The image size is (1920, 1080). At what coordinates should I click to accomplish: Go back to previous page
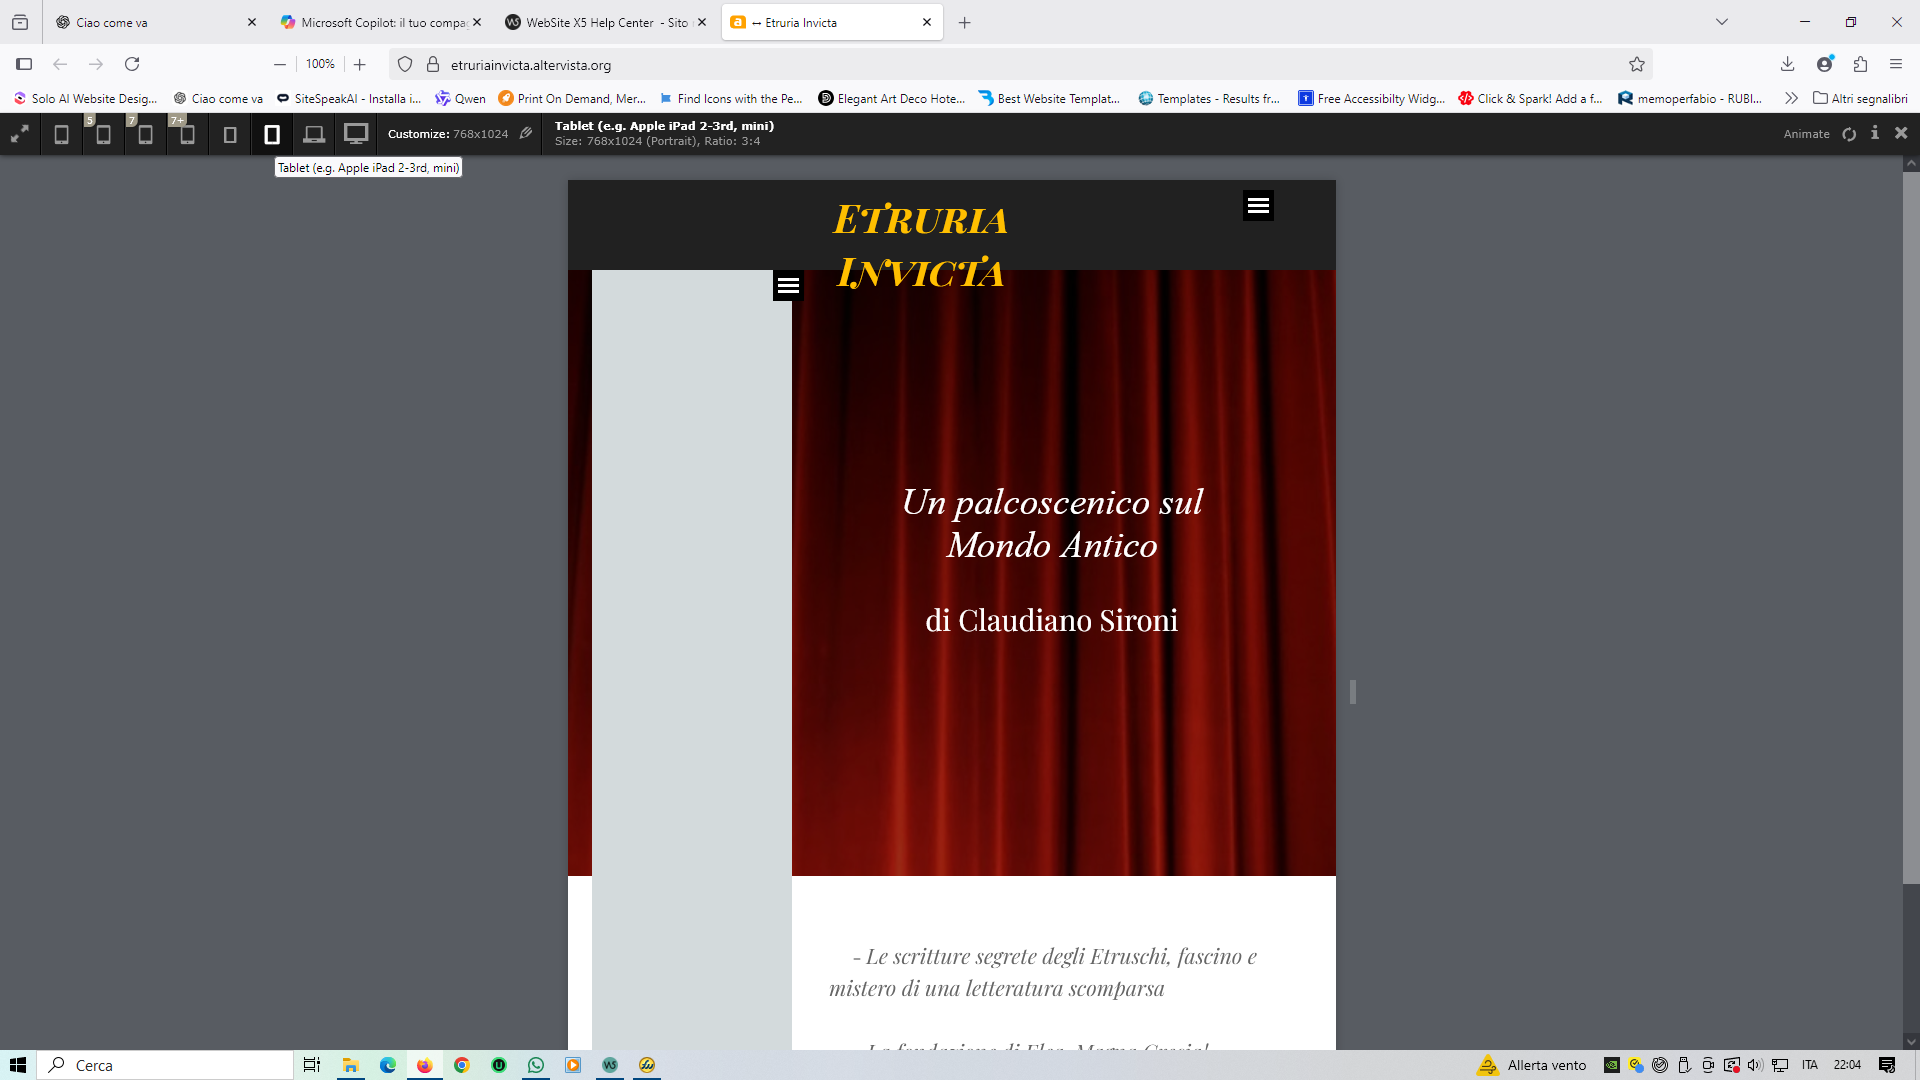[60, 64]
